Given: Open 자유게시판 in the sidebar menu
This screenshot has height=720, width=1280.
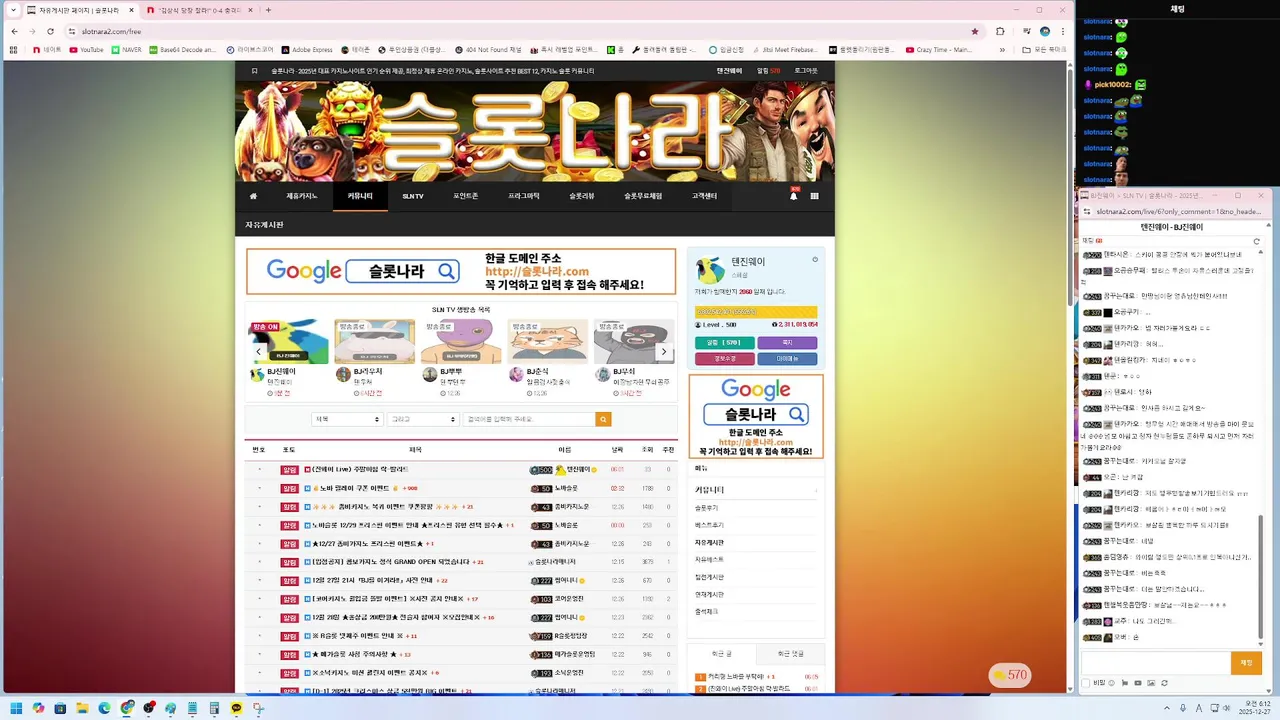Looking at the screenshot, I should point(709,542).
